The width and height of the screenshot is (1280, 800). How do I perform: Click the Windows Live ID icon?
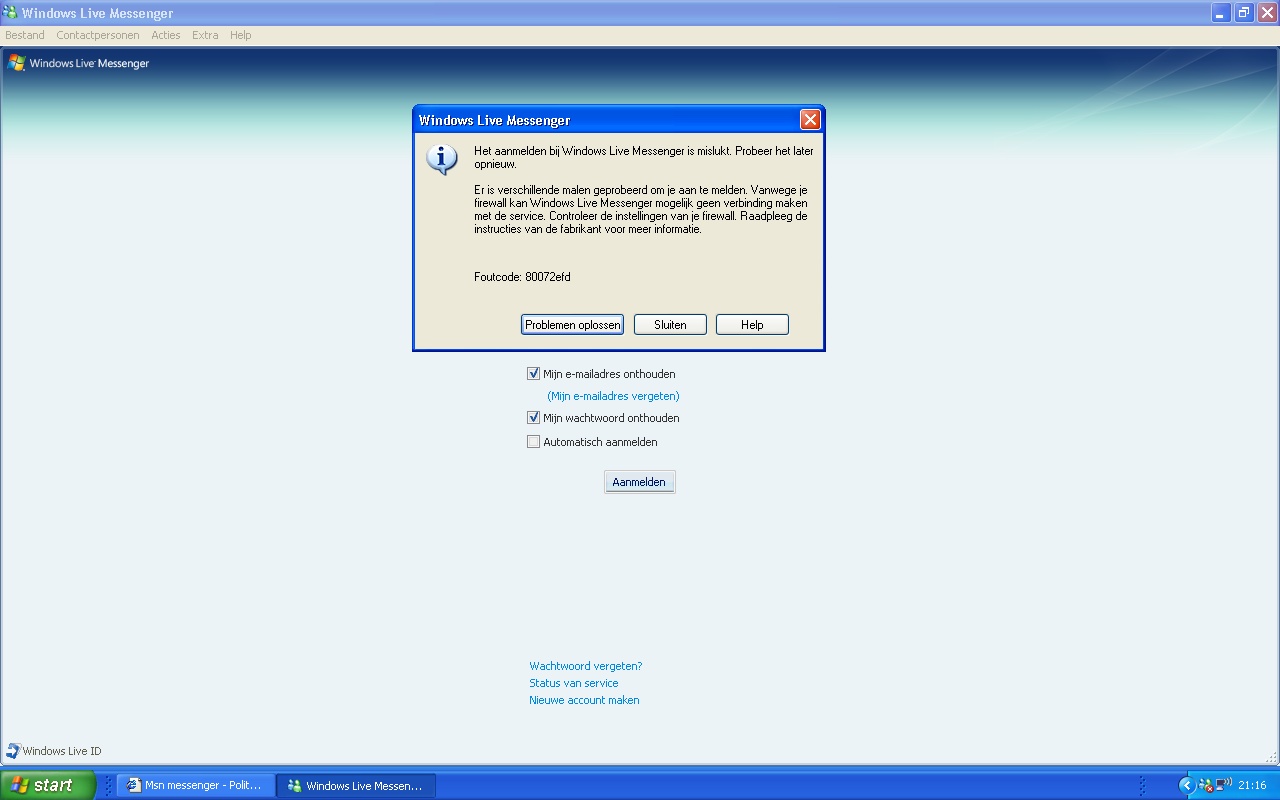(13, 751)
